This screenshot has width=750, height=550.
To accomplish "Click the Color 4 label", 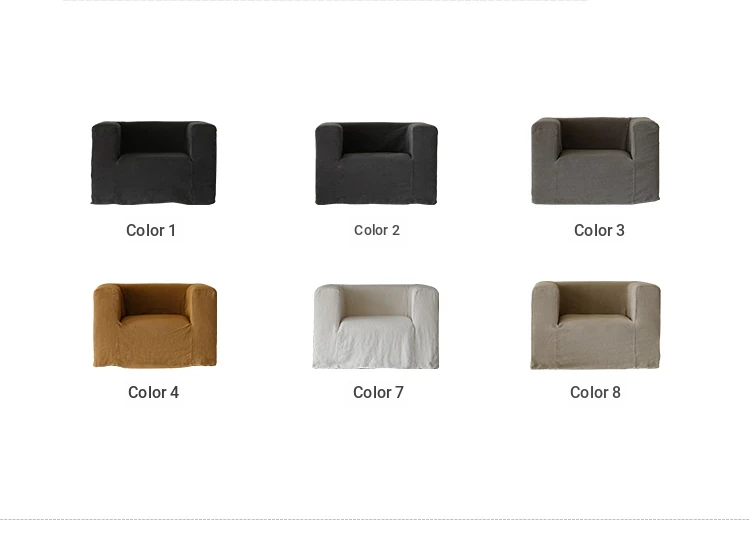I will pos(154,393).
